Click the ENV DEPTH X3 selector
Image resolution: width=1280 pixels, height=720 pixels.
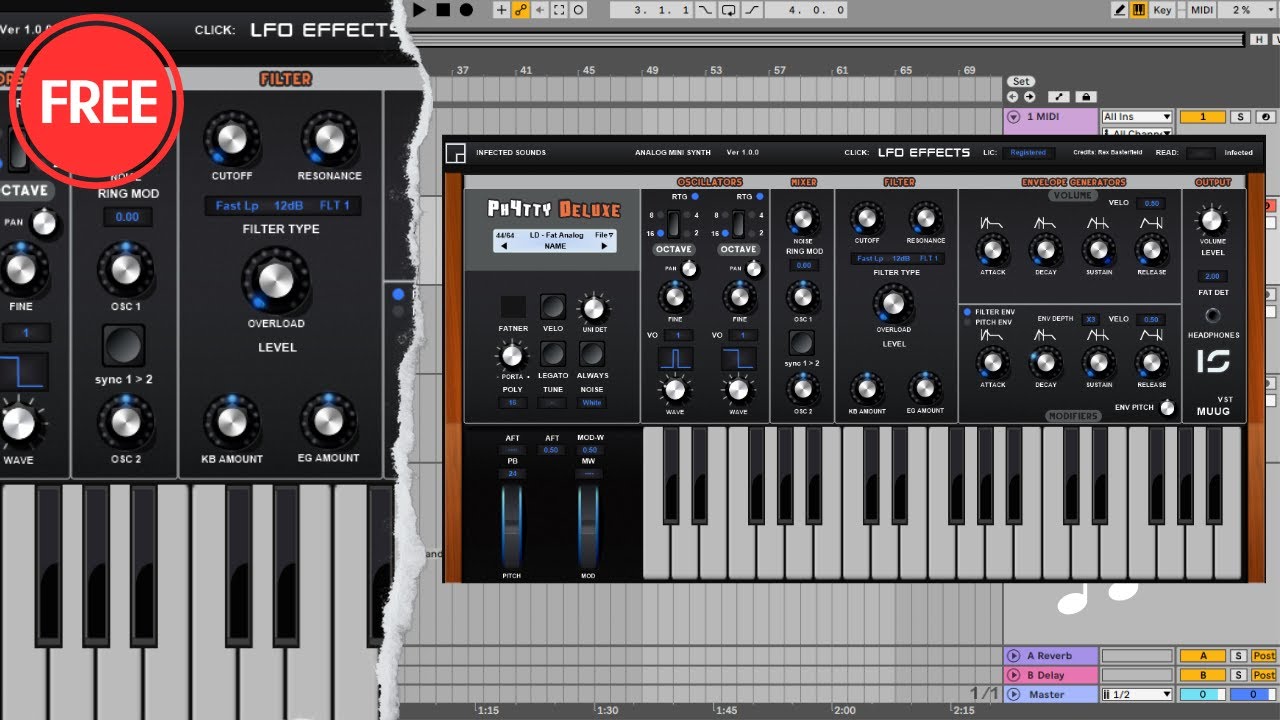tap(1090, 319)
